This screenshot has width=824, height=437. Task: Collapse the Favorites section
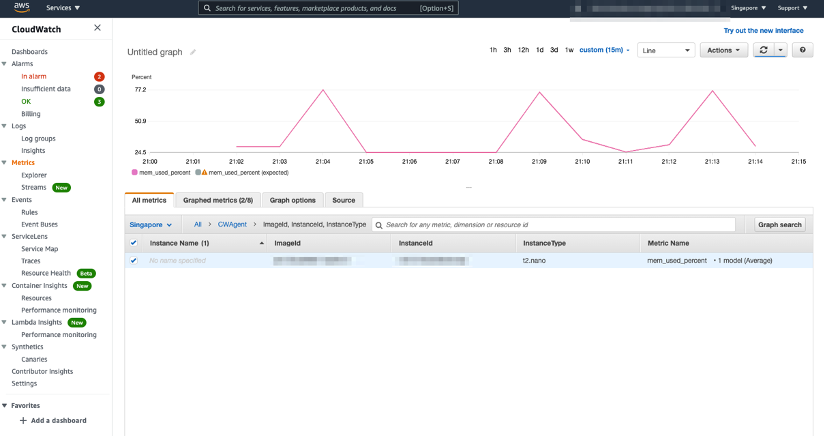coord(4,405)
